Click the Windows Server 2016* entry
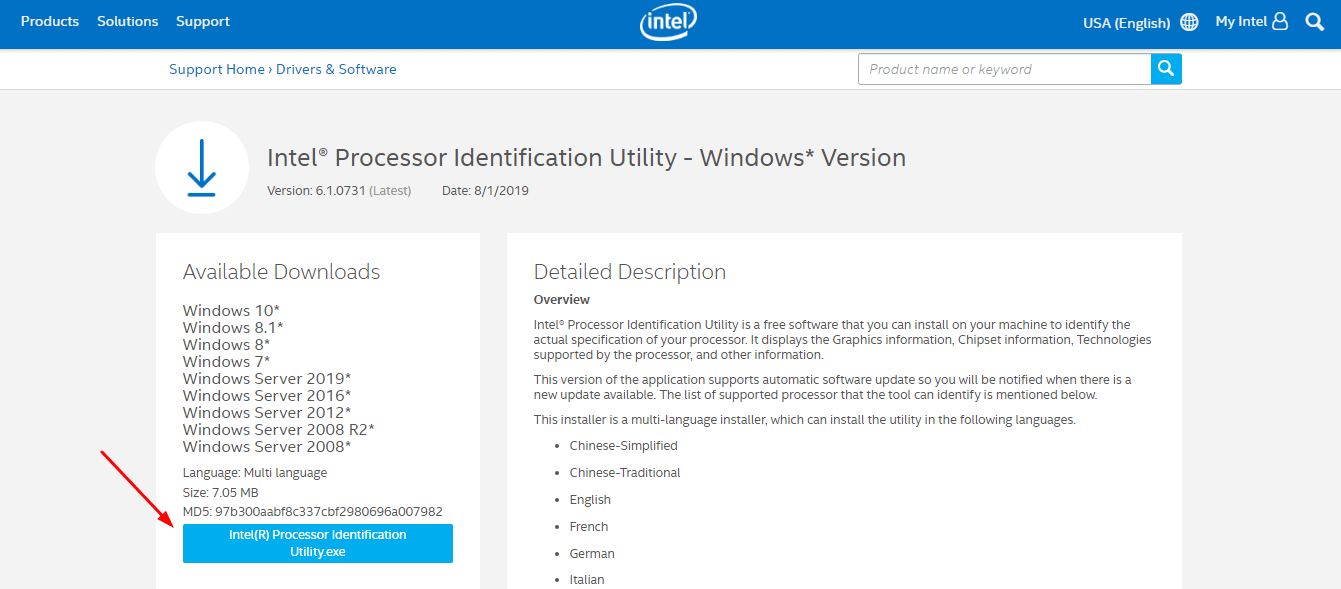Screen dimensions: 1341x589 [x=267, y=396]
